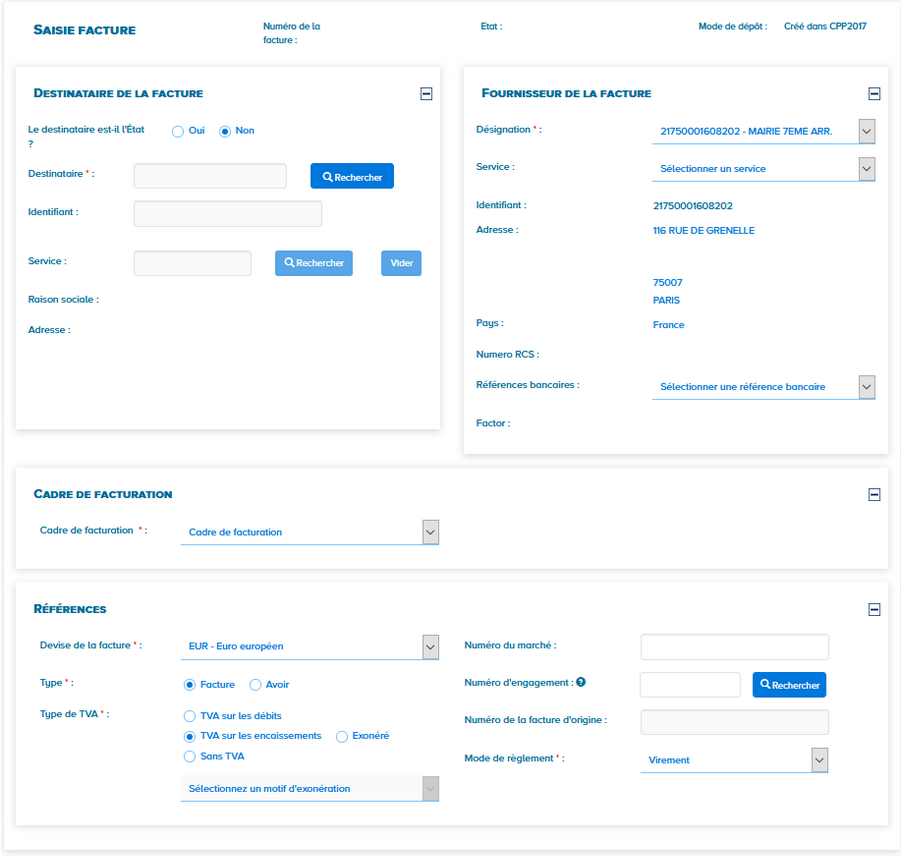Collapse the Références section

(874, 609)
